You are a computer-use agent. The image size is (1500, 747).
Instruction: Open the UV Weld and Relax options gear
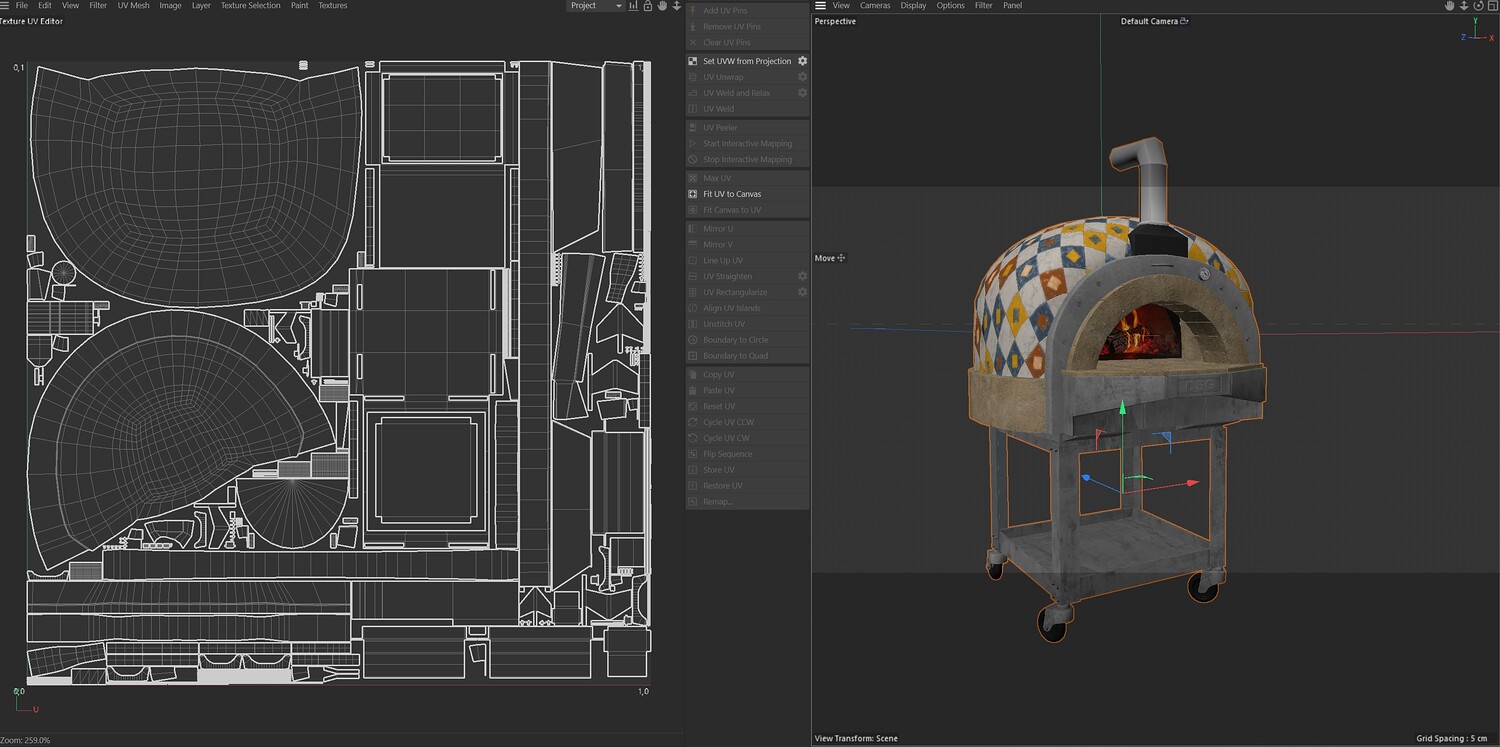[802, 93]
